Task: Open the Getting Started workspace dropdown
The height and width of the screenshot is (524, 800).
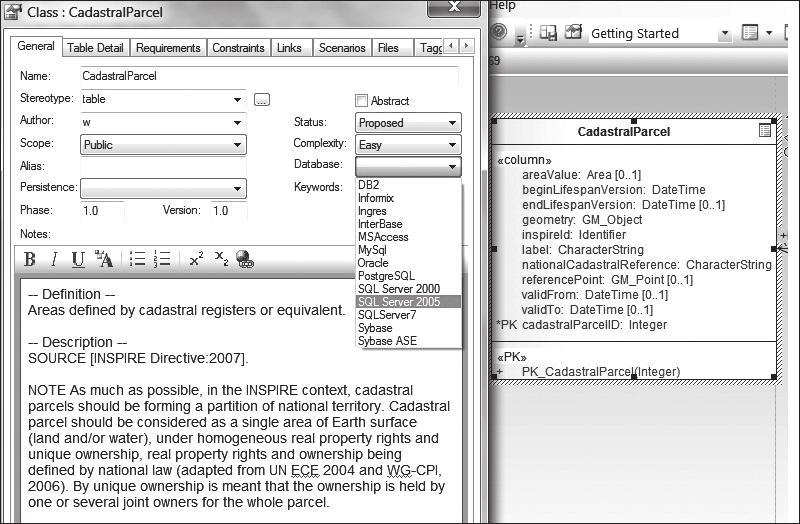Action: pos(724,34)
